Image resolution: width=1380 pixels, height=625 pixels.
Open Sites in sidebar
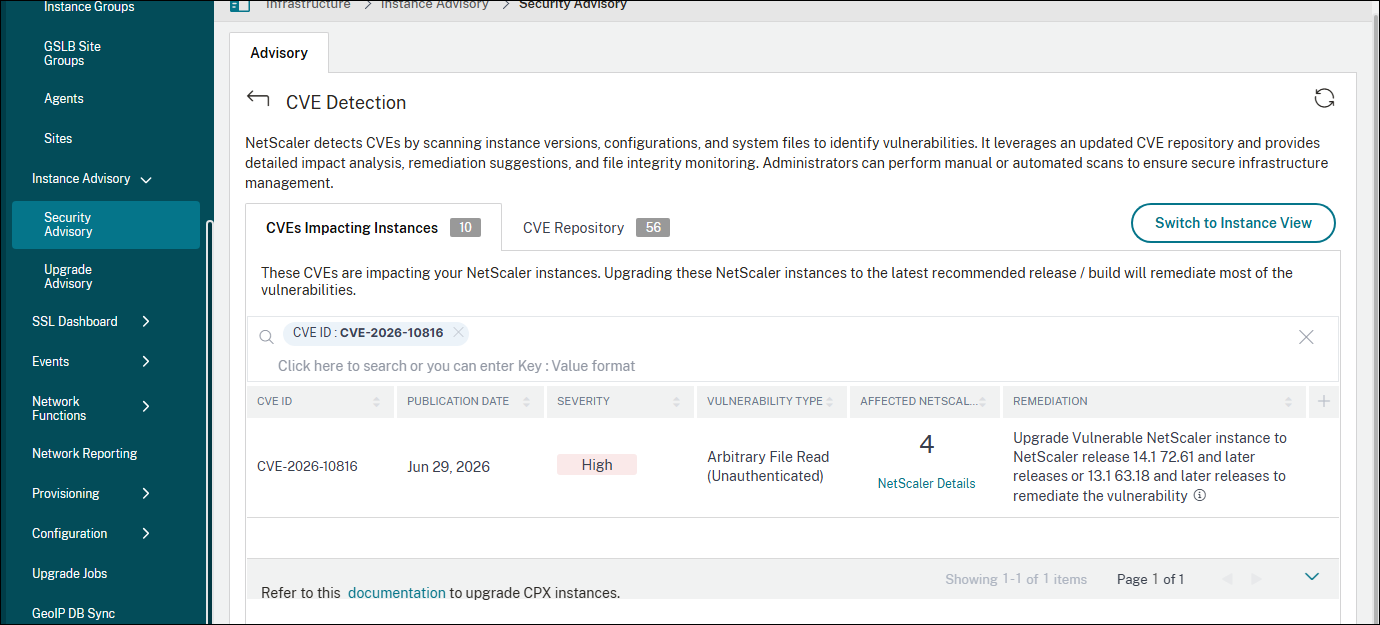pyautogui.click(x=58, y=138)
